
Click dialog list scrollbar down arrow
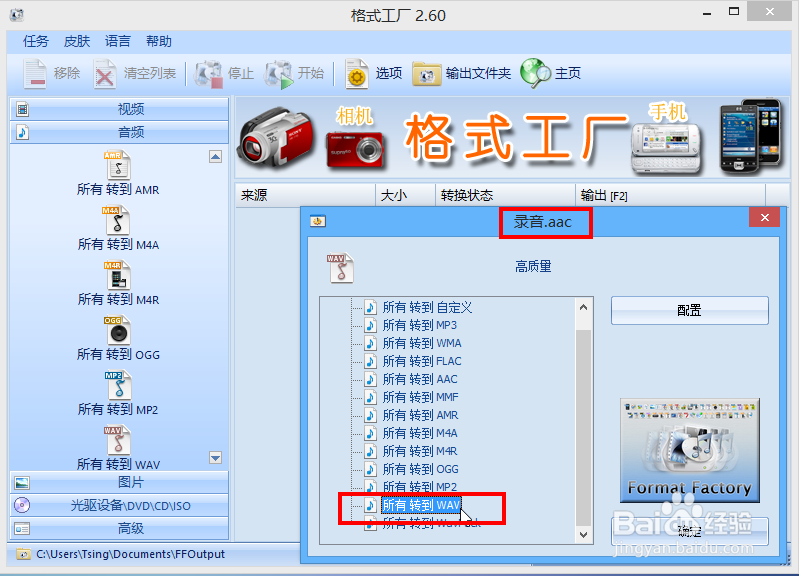point(584,535)
